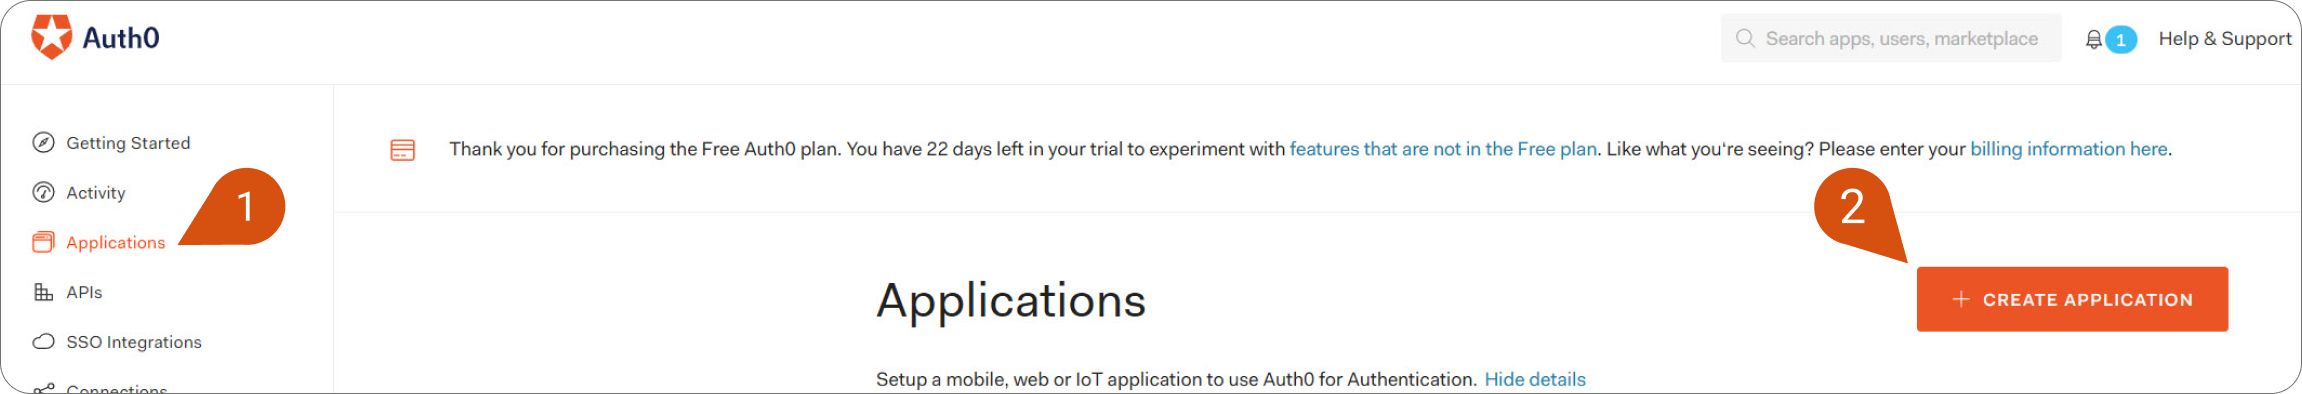Navigate to APIs in sidebar
Screen dimensions: 2302x394
tap(84, 293)
